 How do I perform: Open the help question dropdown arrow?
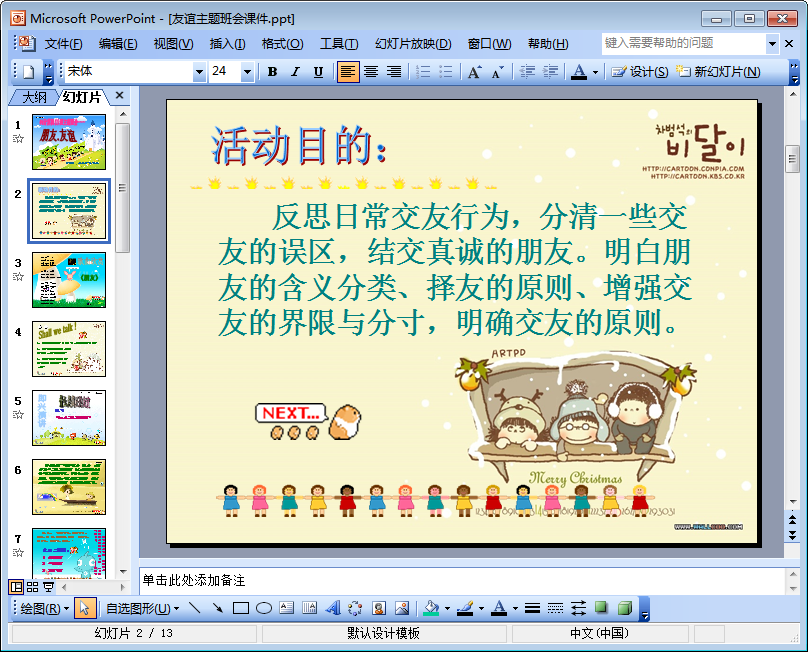click(772, 44)
